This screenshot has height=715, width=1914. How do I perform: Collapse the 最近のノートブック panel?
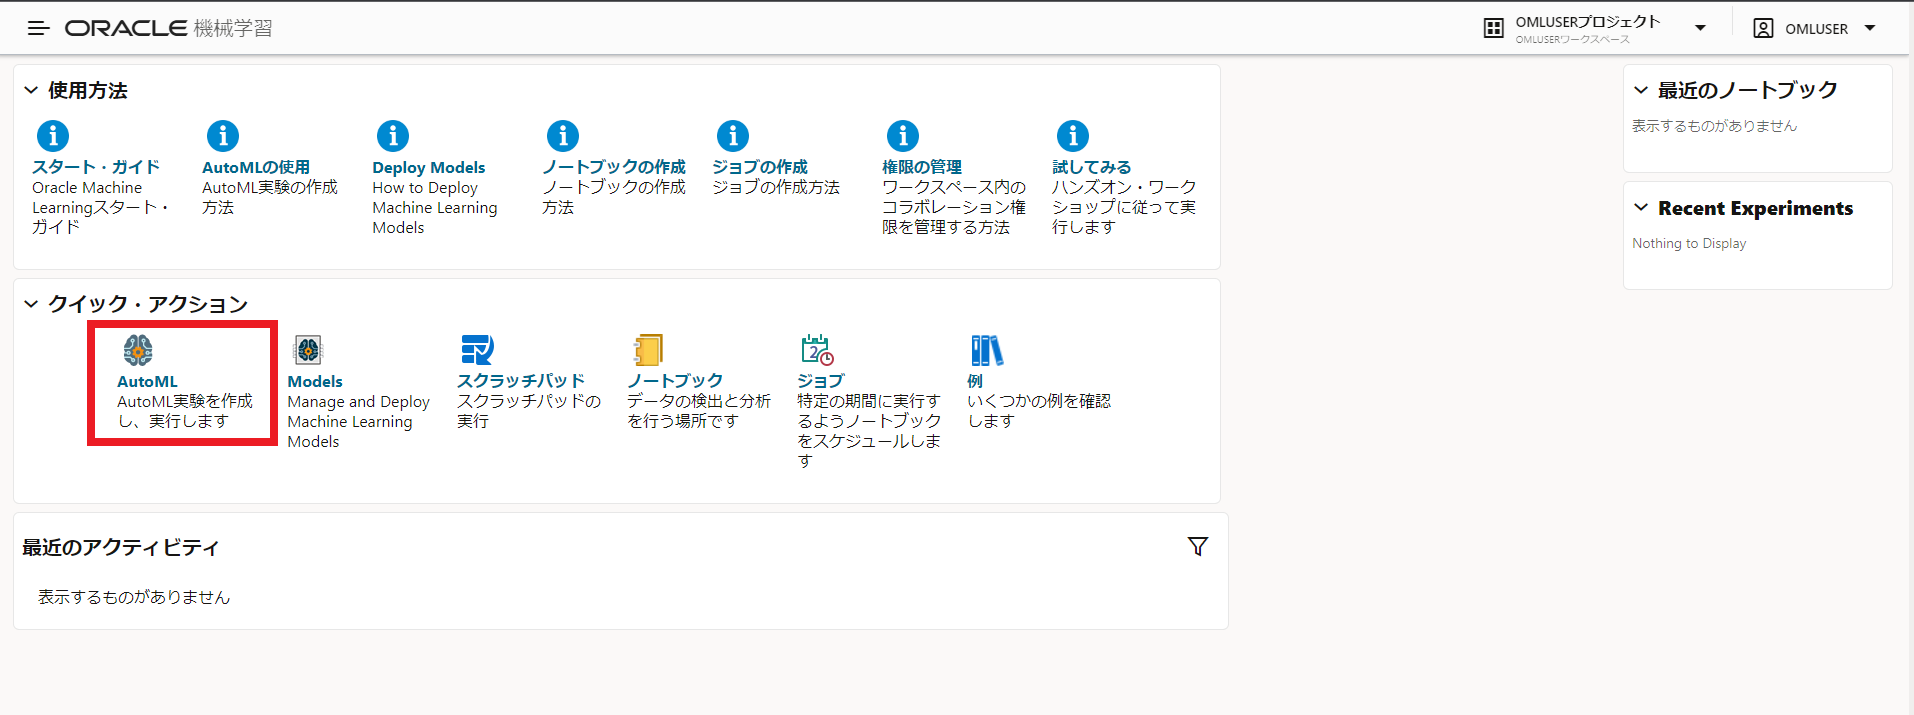coord(1641,90)
